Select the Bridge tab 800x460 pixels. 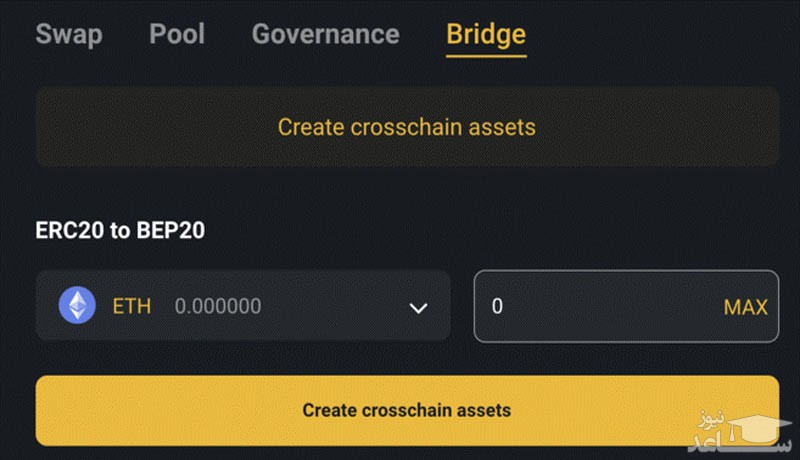point(486,34)
